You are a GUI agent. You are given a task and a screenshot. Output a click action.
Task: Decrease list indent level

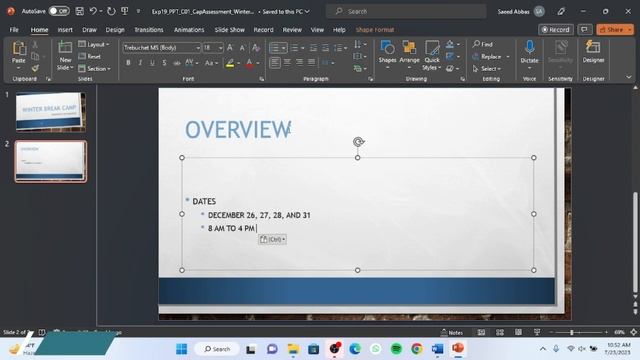tap(313, 48)
